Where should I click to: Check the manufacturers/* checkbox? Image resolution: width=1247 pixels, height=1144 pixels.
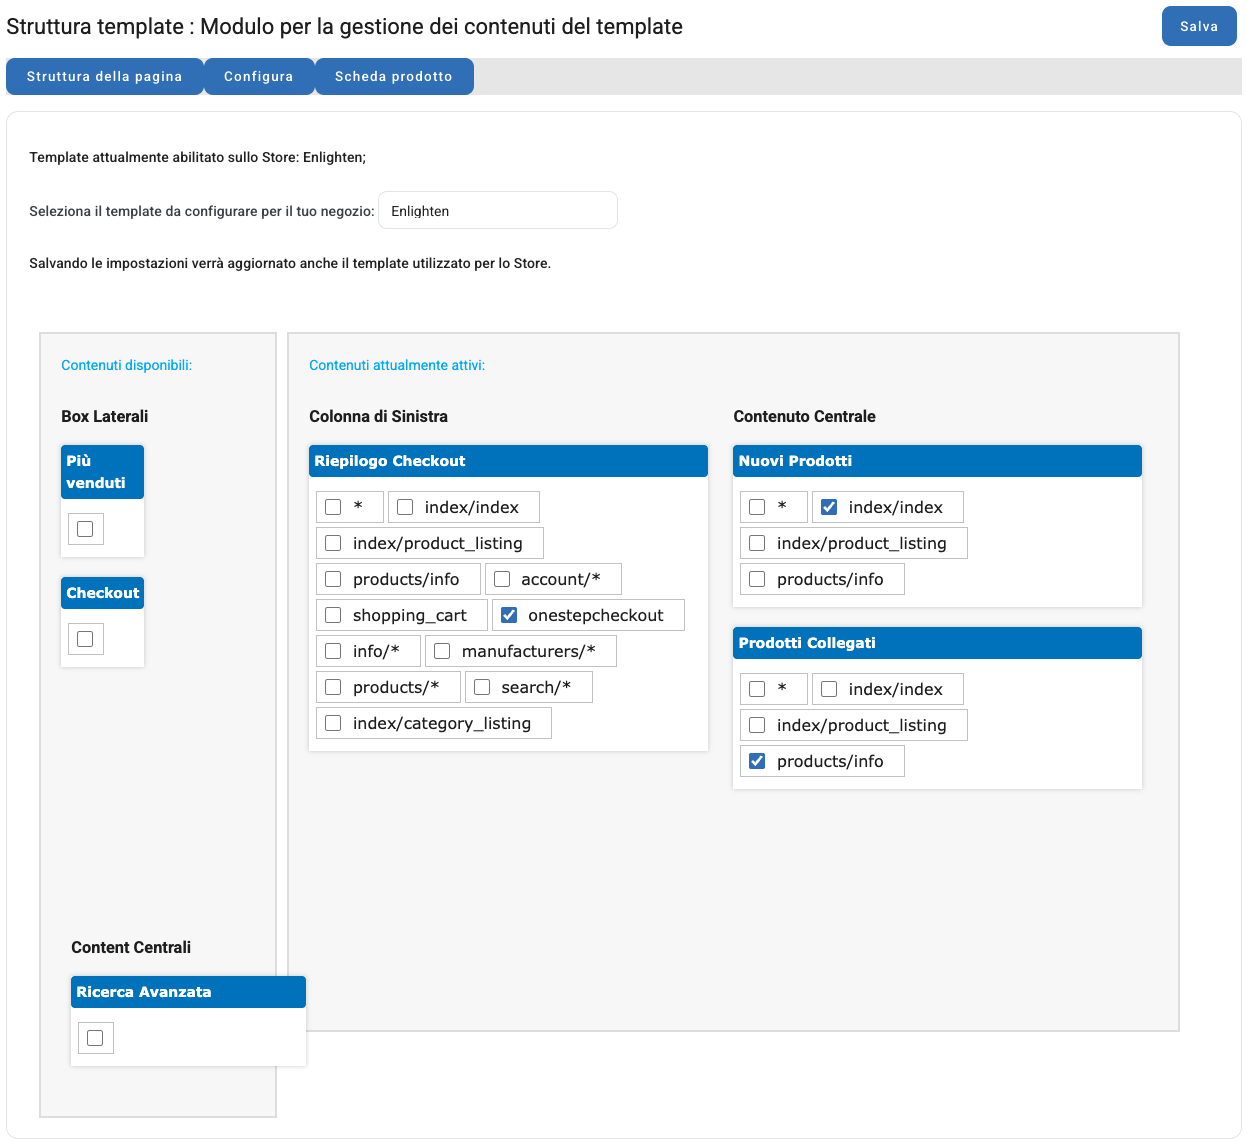pos(442,651)
